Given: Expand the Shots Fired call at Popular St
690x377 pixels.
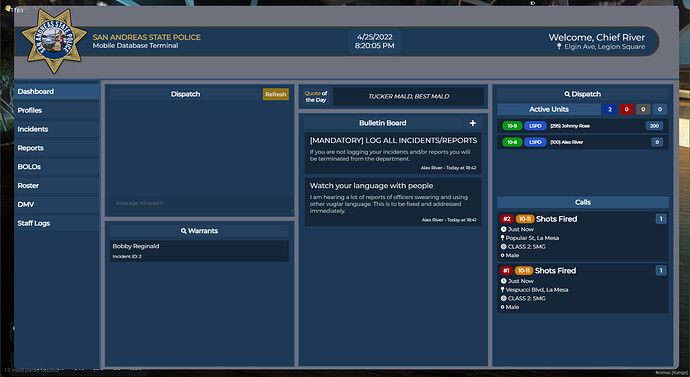Looking at the screenshot, I should [583, 237].
